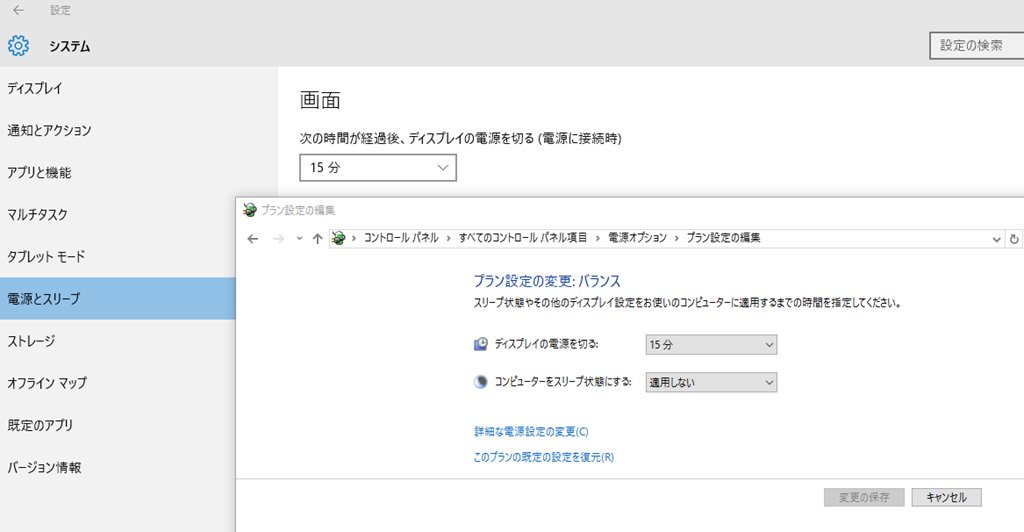Open the コンピューターをスリープ状態にする dropdown
Image resolution: width=1024 pixels, height=532 pixels.
711,382
